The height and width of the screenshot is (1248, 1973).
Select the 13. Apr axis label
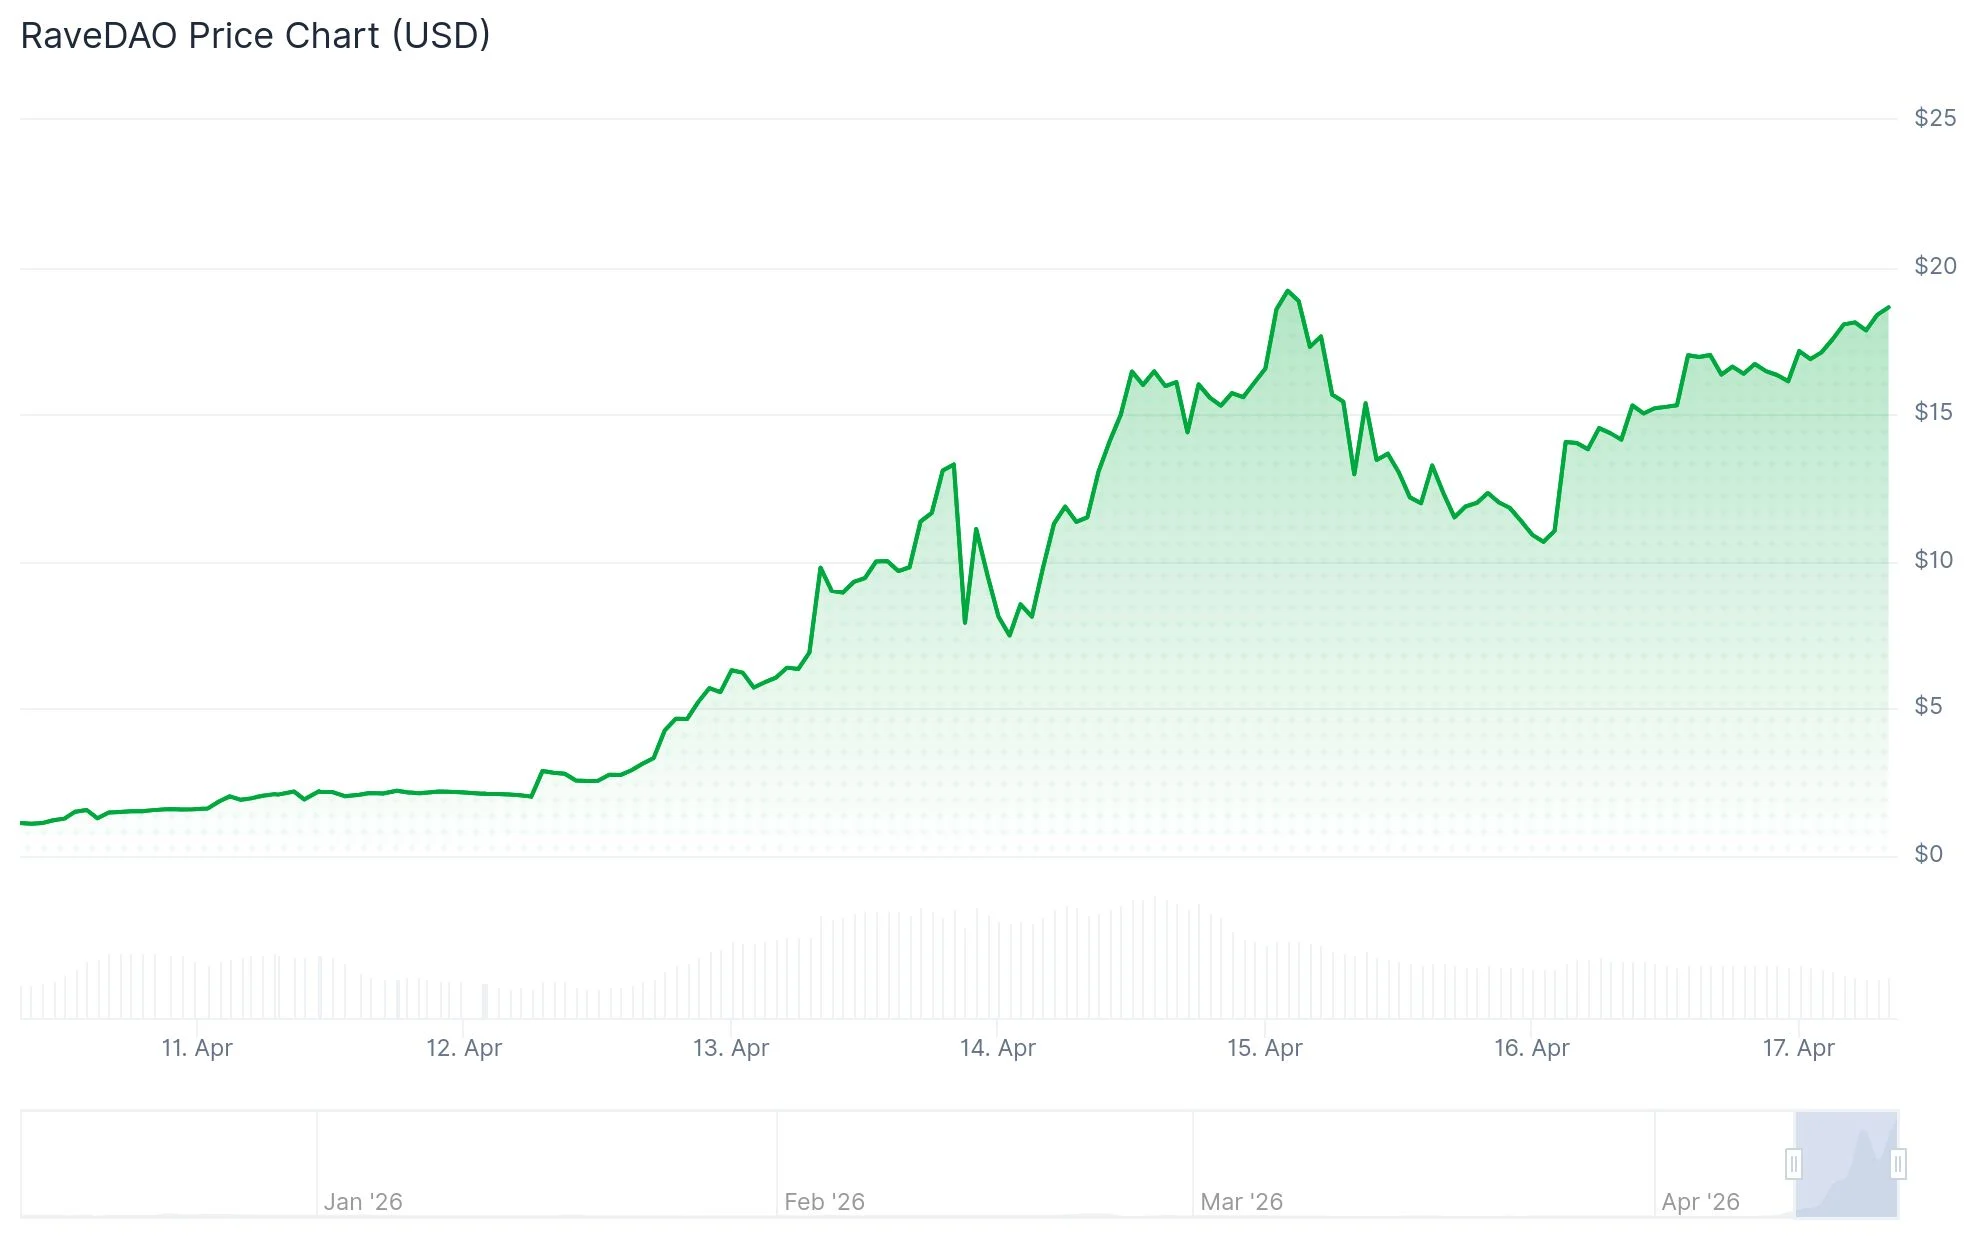click(x=731, y=1048)
